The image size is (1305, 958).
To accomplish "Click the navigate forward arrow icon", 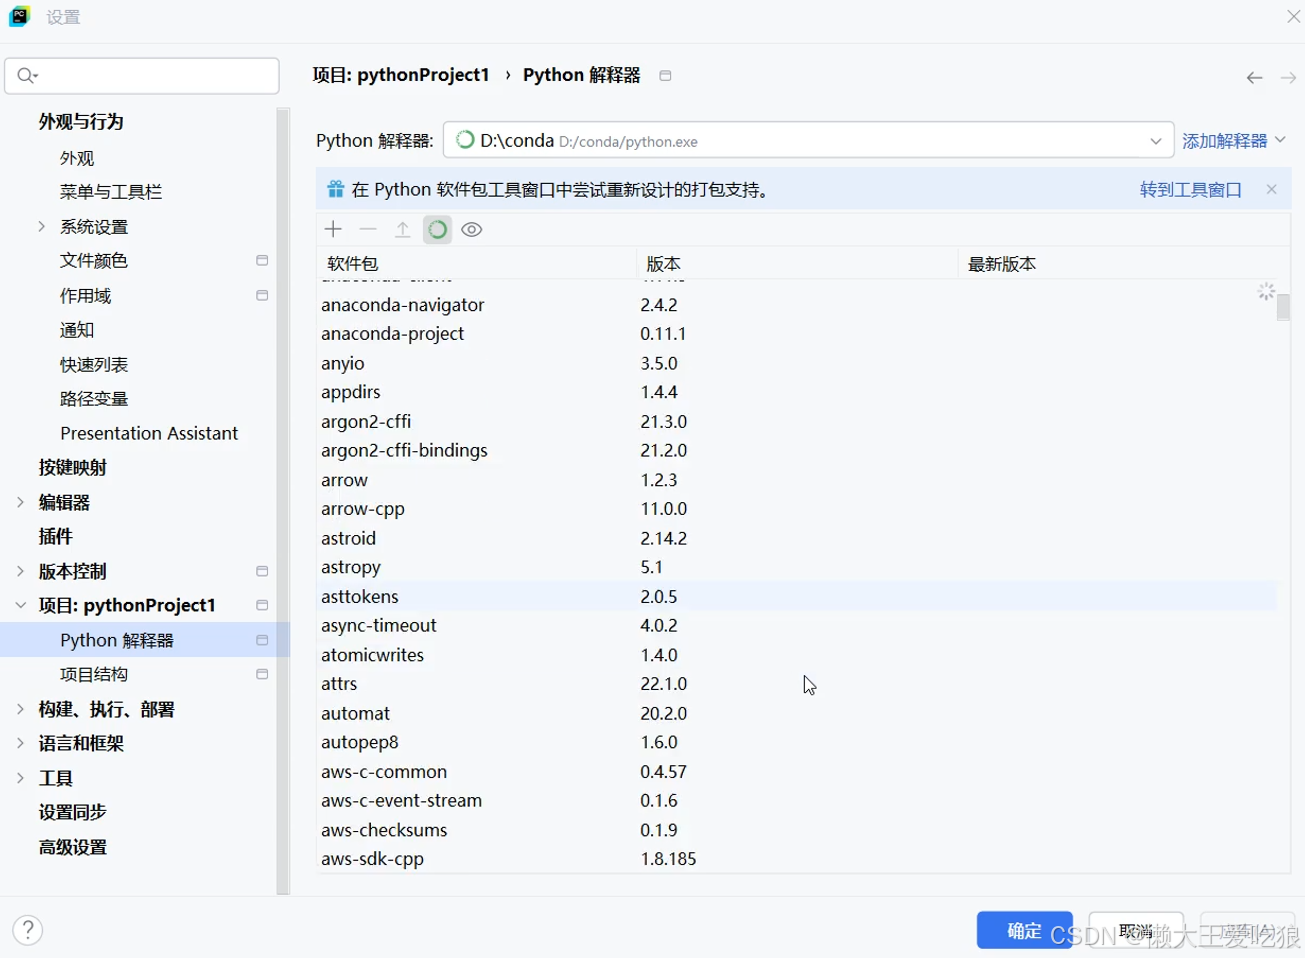I will tap(1288, 77).
